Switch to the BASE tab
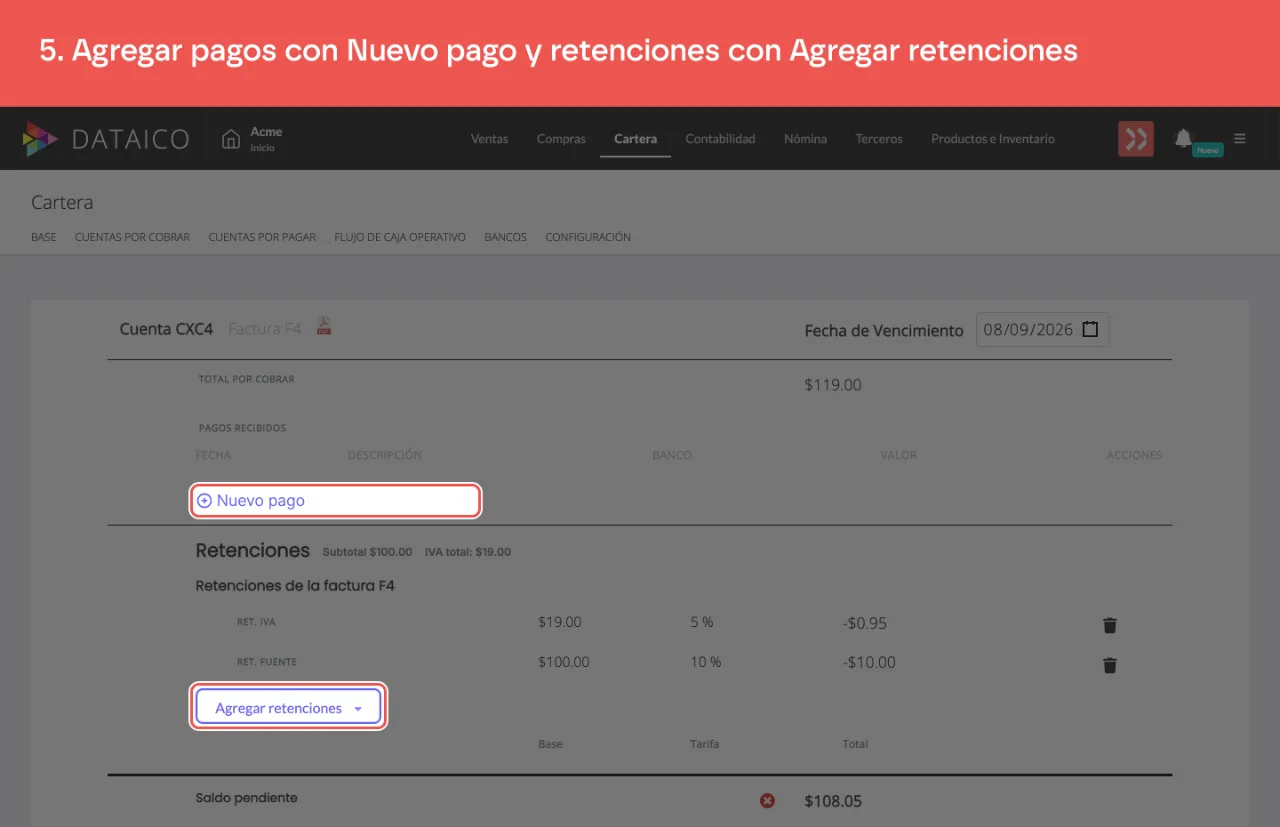Screen dimensions: 1280x827 click(44, 237)
